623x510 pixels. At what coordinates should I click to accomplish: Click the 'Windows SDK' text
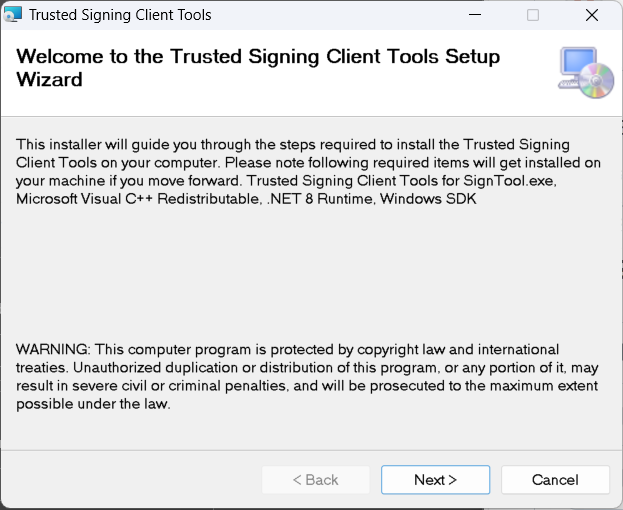[x=435, y=199]
